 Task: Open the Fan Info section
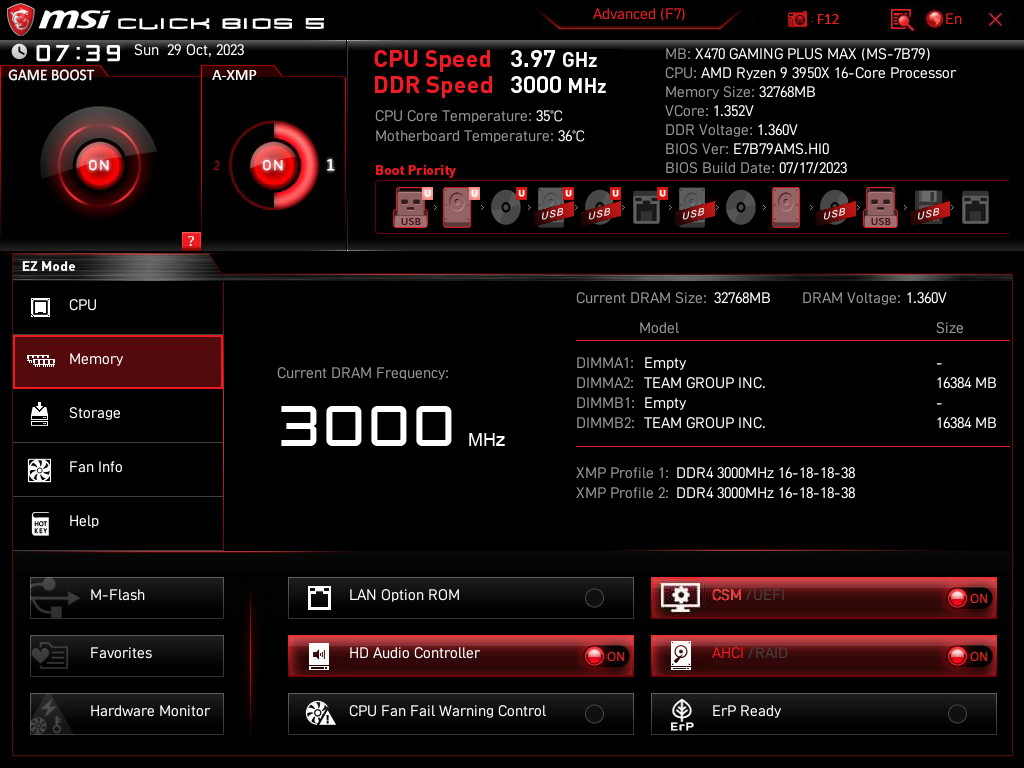(x=118, y=469)
